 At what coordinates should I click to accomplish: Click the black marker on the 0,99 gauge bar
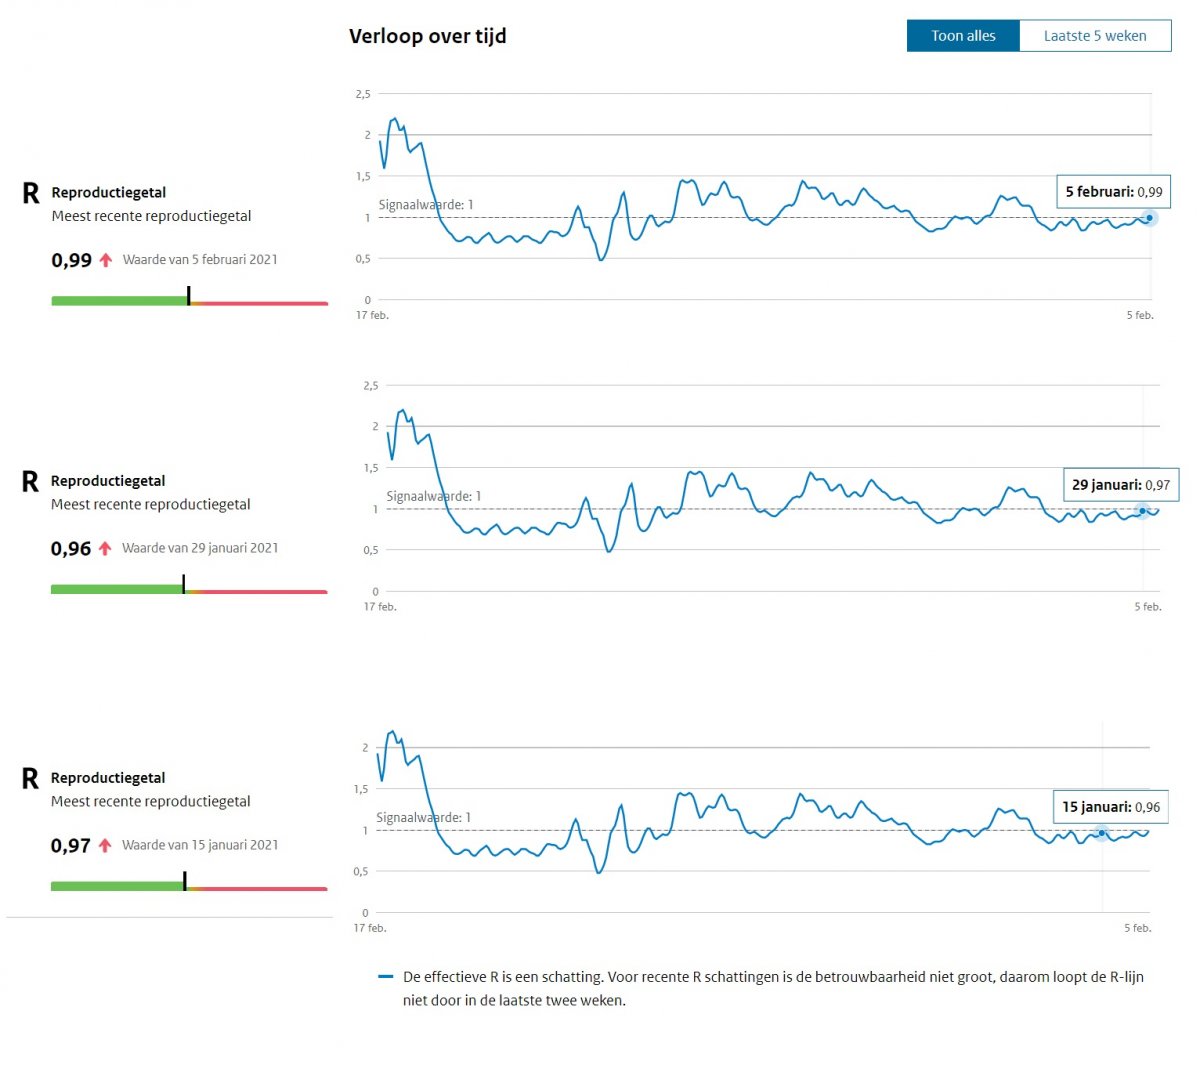point(188,296)
